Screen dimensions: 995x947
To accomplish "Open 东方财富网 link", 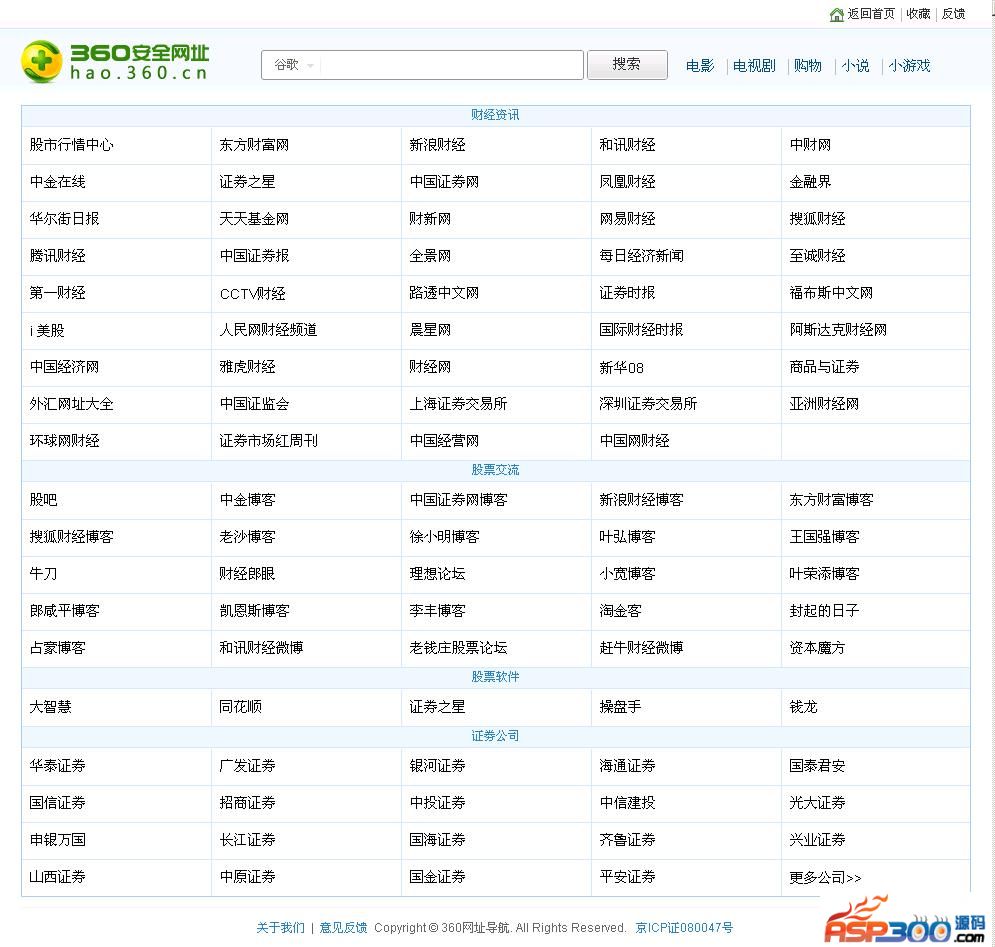I will coord(254,145).
